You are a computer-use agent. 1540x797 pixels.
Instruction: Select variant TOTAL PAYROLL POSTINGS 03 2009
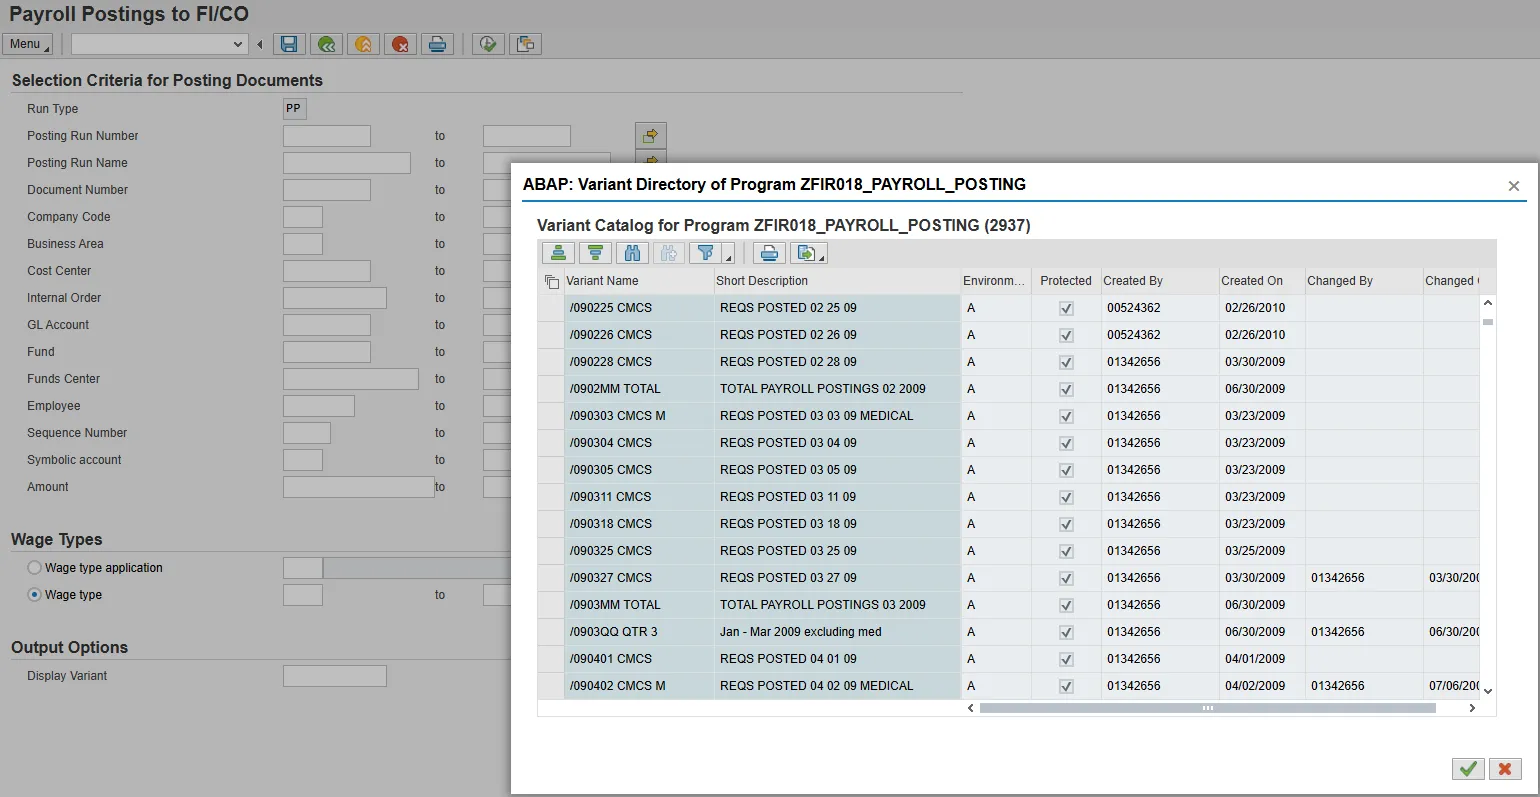pos(822,605)
